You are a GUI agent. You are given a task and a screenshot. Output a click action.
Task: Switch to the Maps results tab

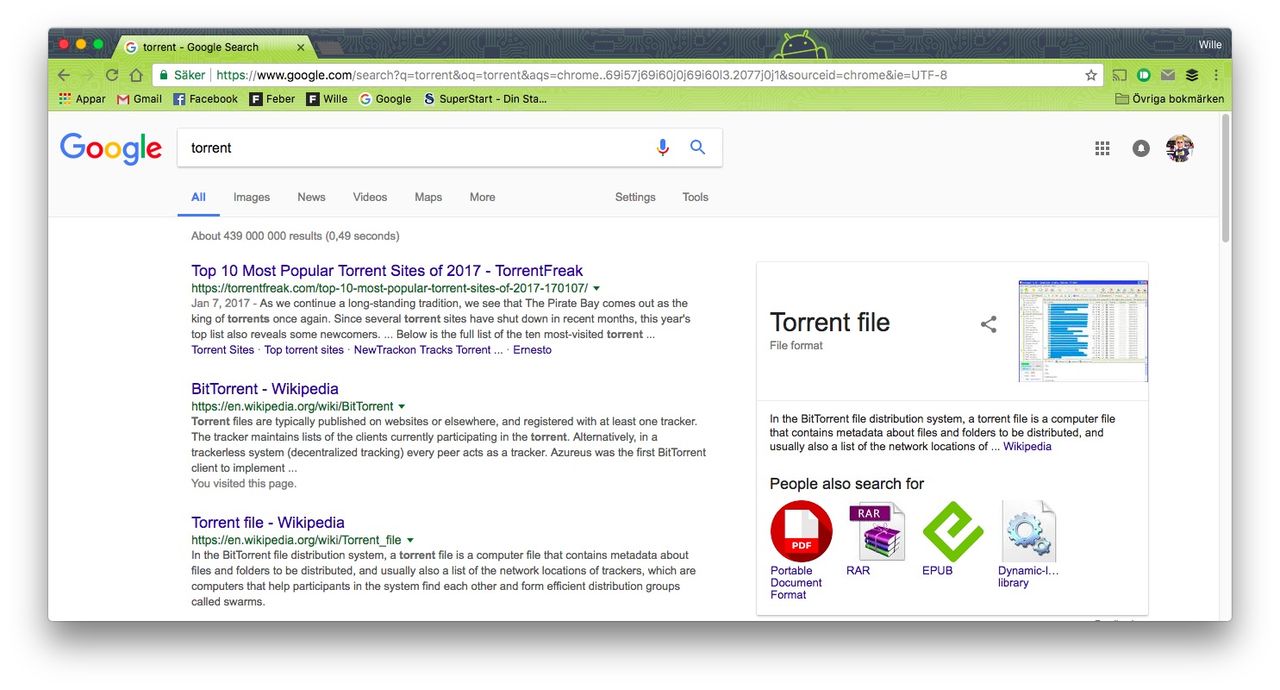[428, 197]
